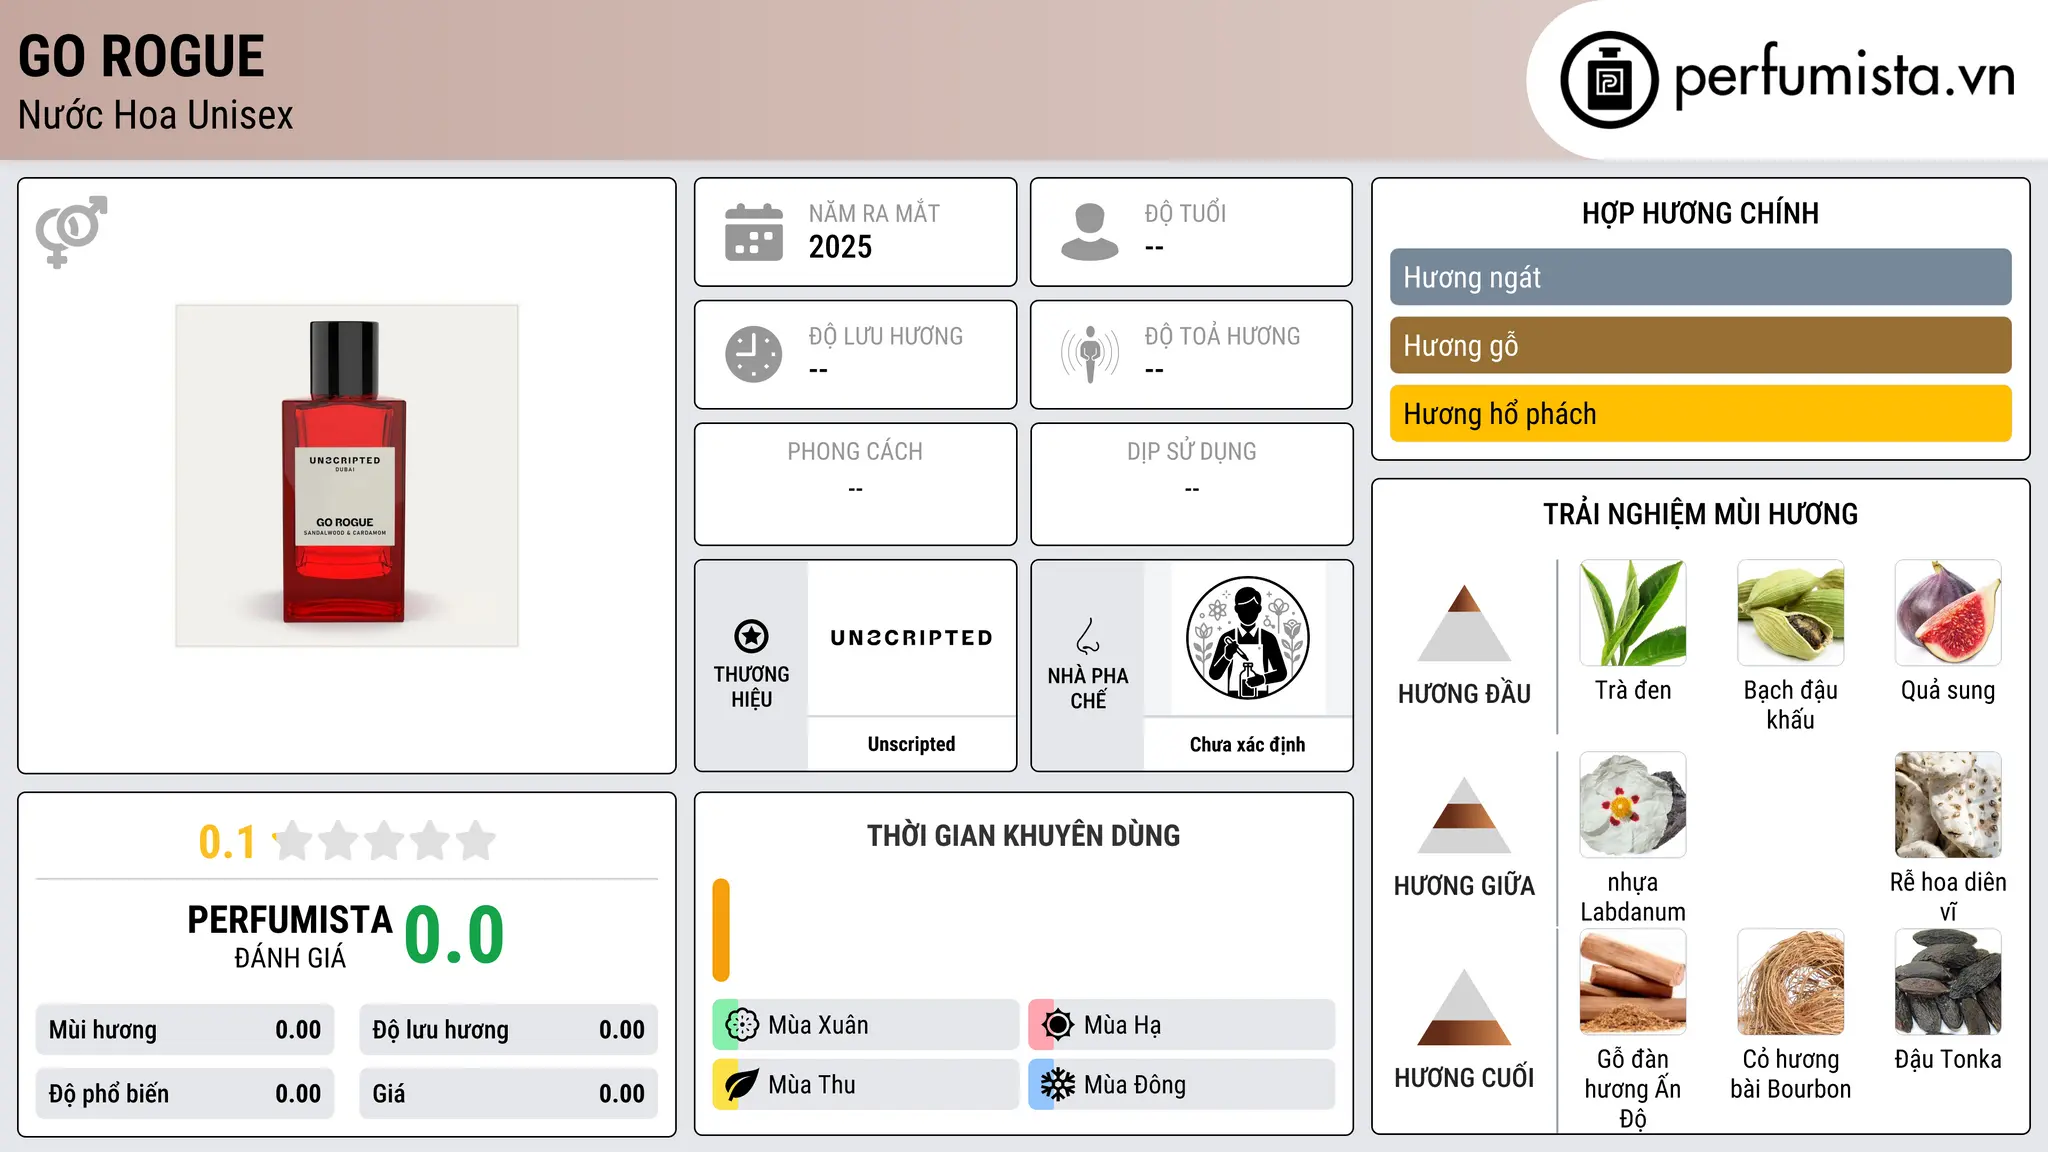Click the Hương Cuối pyramid icon

click(1464, 1007)
